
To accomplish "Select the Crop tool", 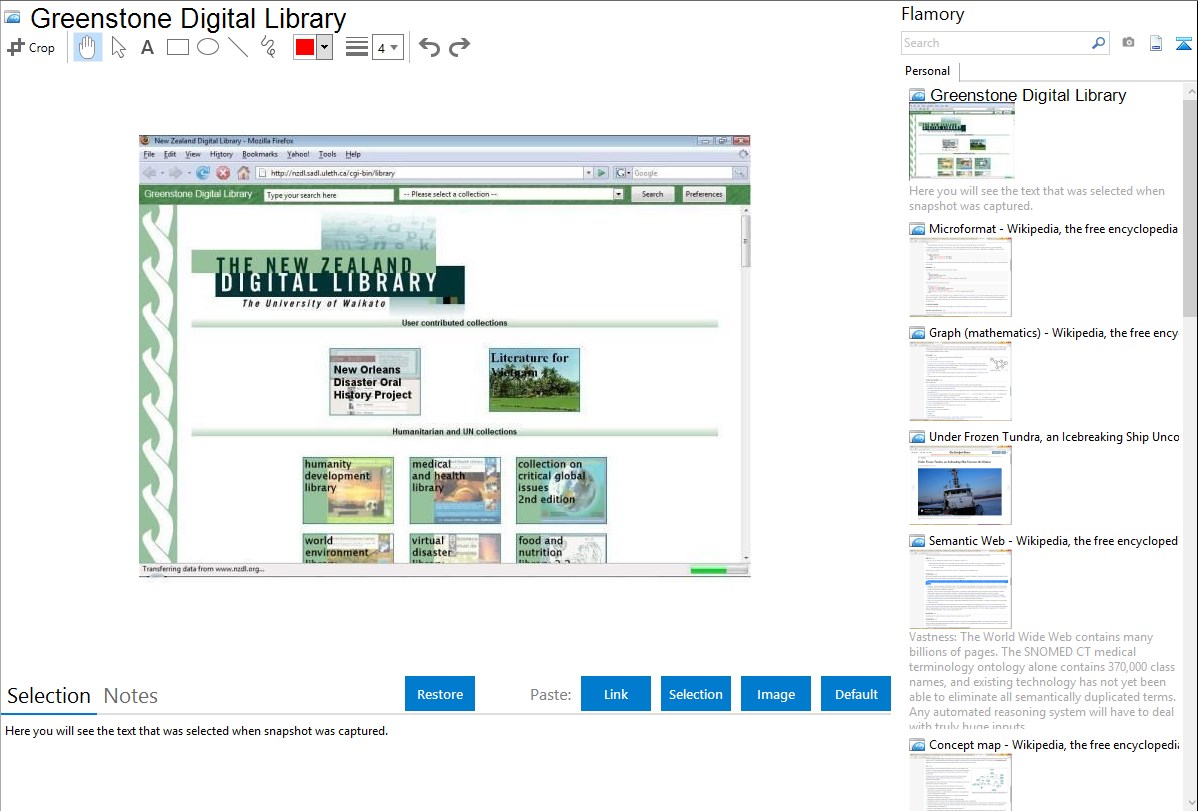I will pos(31,47).
